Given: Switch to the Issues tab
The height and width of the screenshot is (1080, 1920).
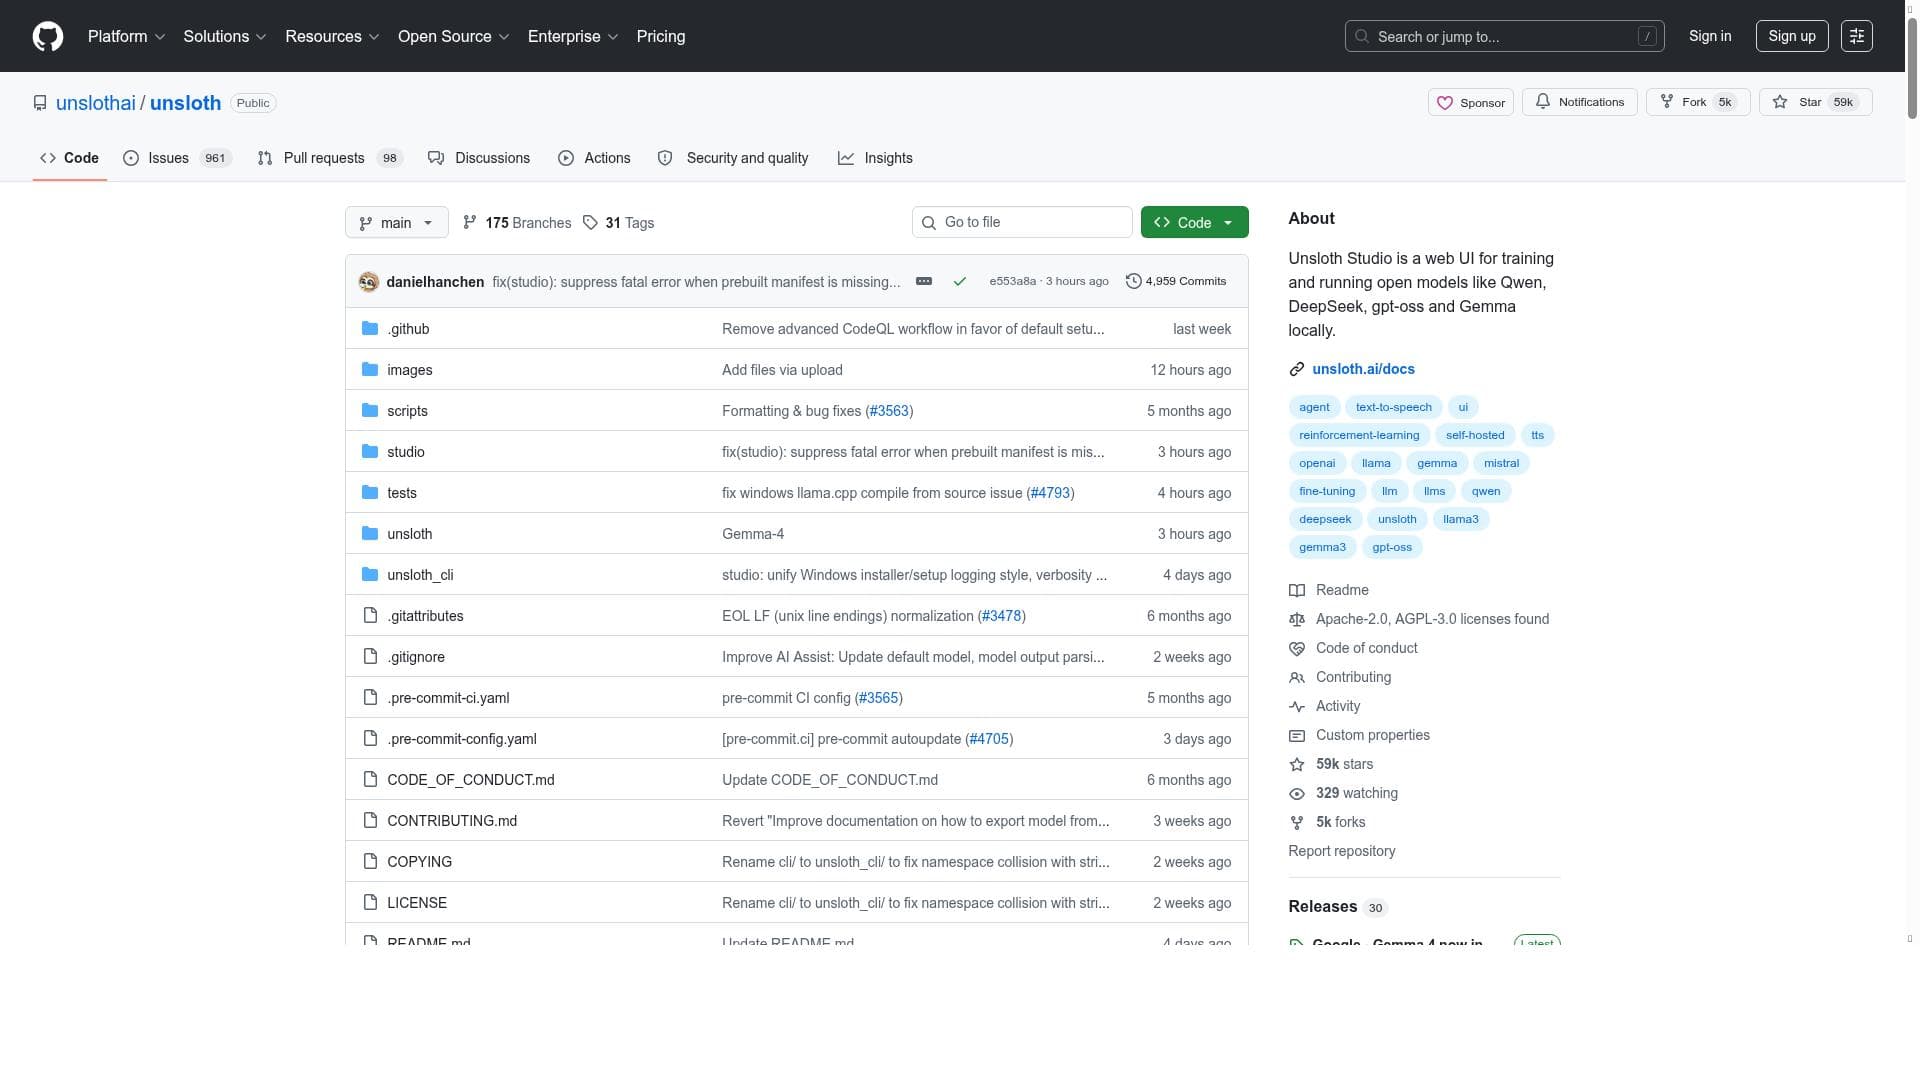Looking at the screenshot, I should pos(177,158).
